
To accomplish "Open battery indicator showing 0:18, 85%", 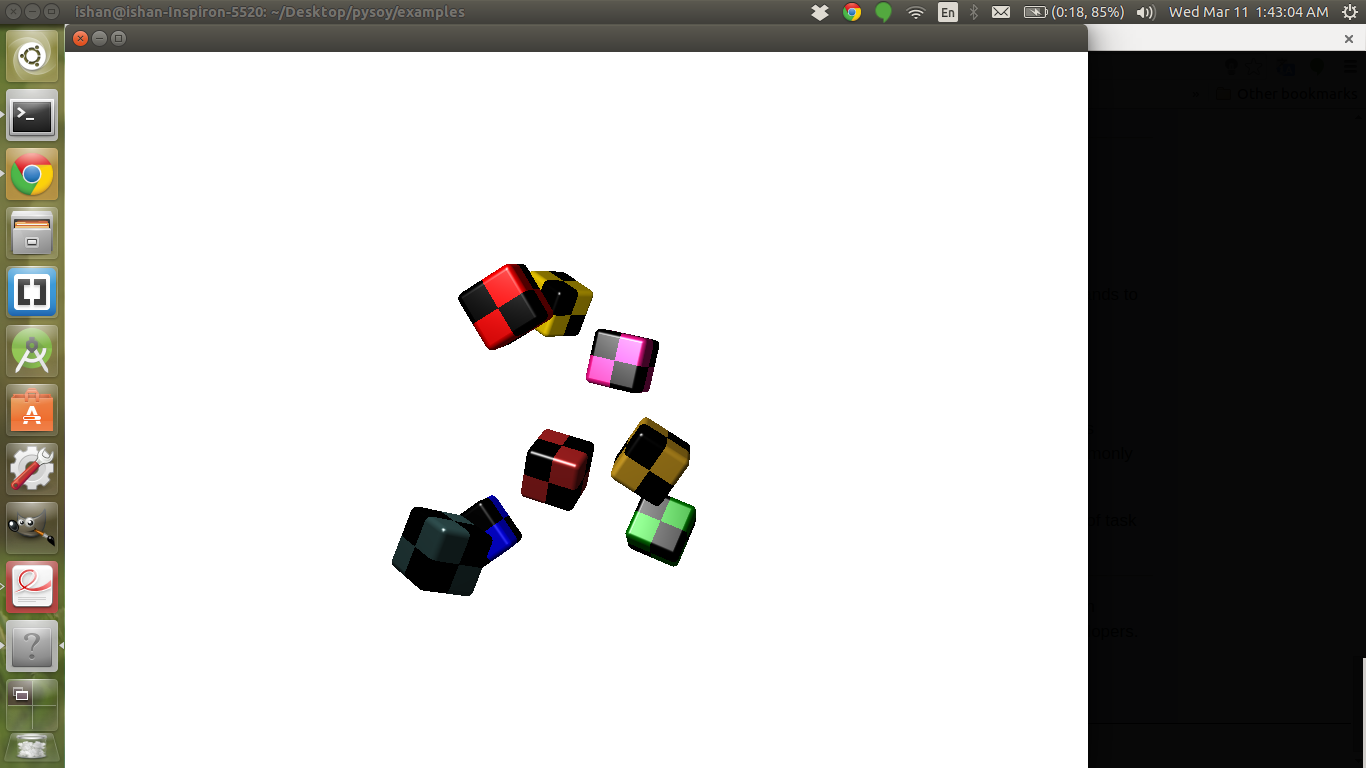I will tap(1075, 12).
